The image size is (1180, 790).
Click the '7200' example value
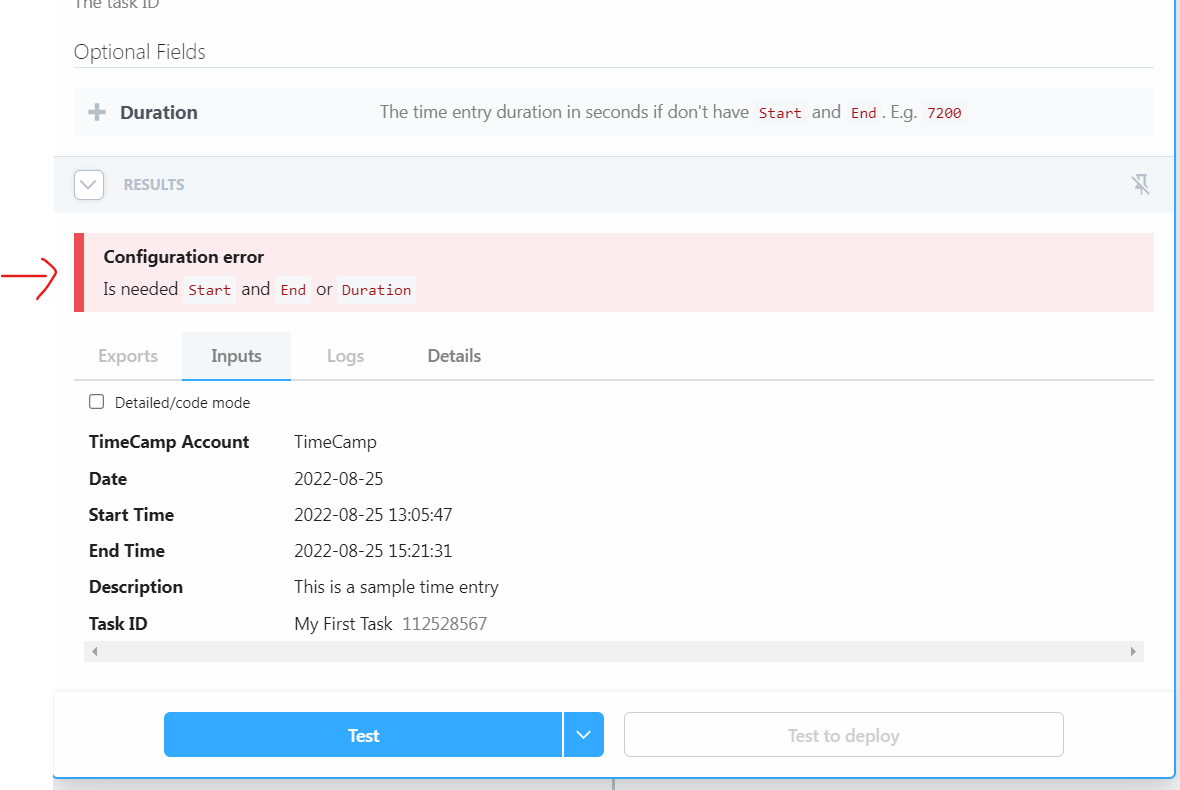(944, 113)
